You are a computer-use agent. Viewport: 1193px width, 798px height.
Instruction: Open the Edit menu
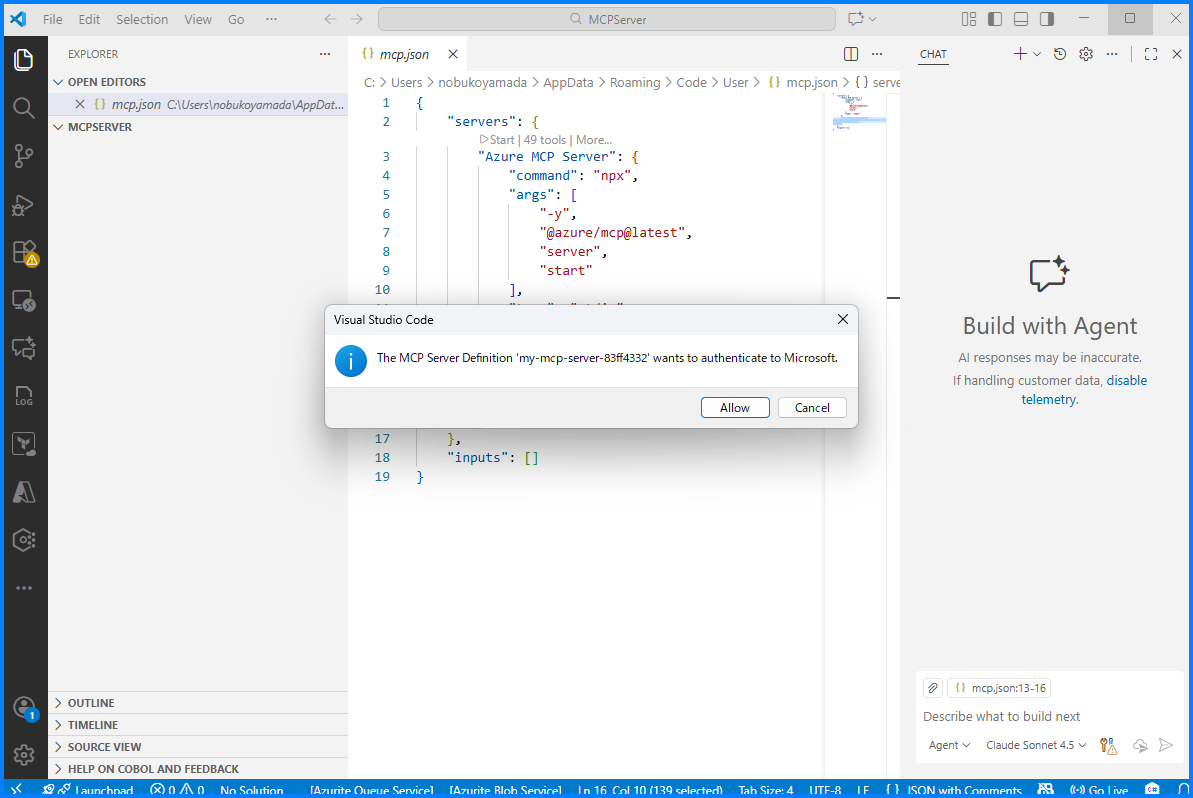coord(89,19)
